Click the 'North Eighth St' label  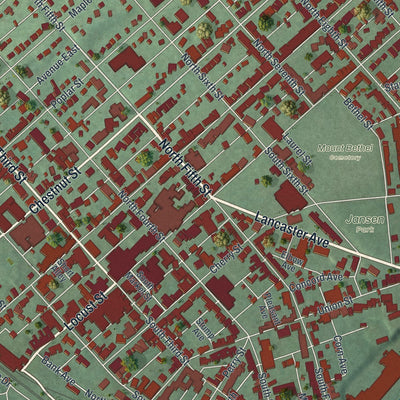(324, 24)
